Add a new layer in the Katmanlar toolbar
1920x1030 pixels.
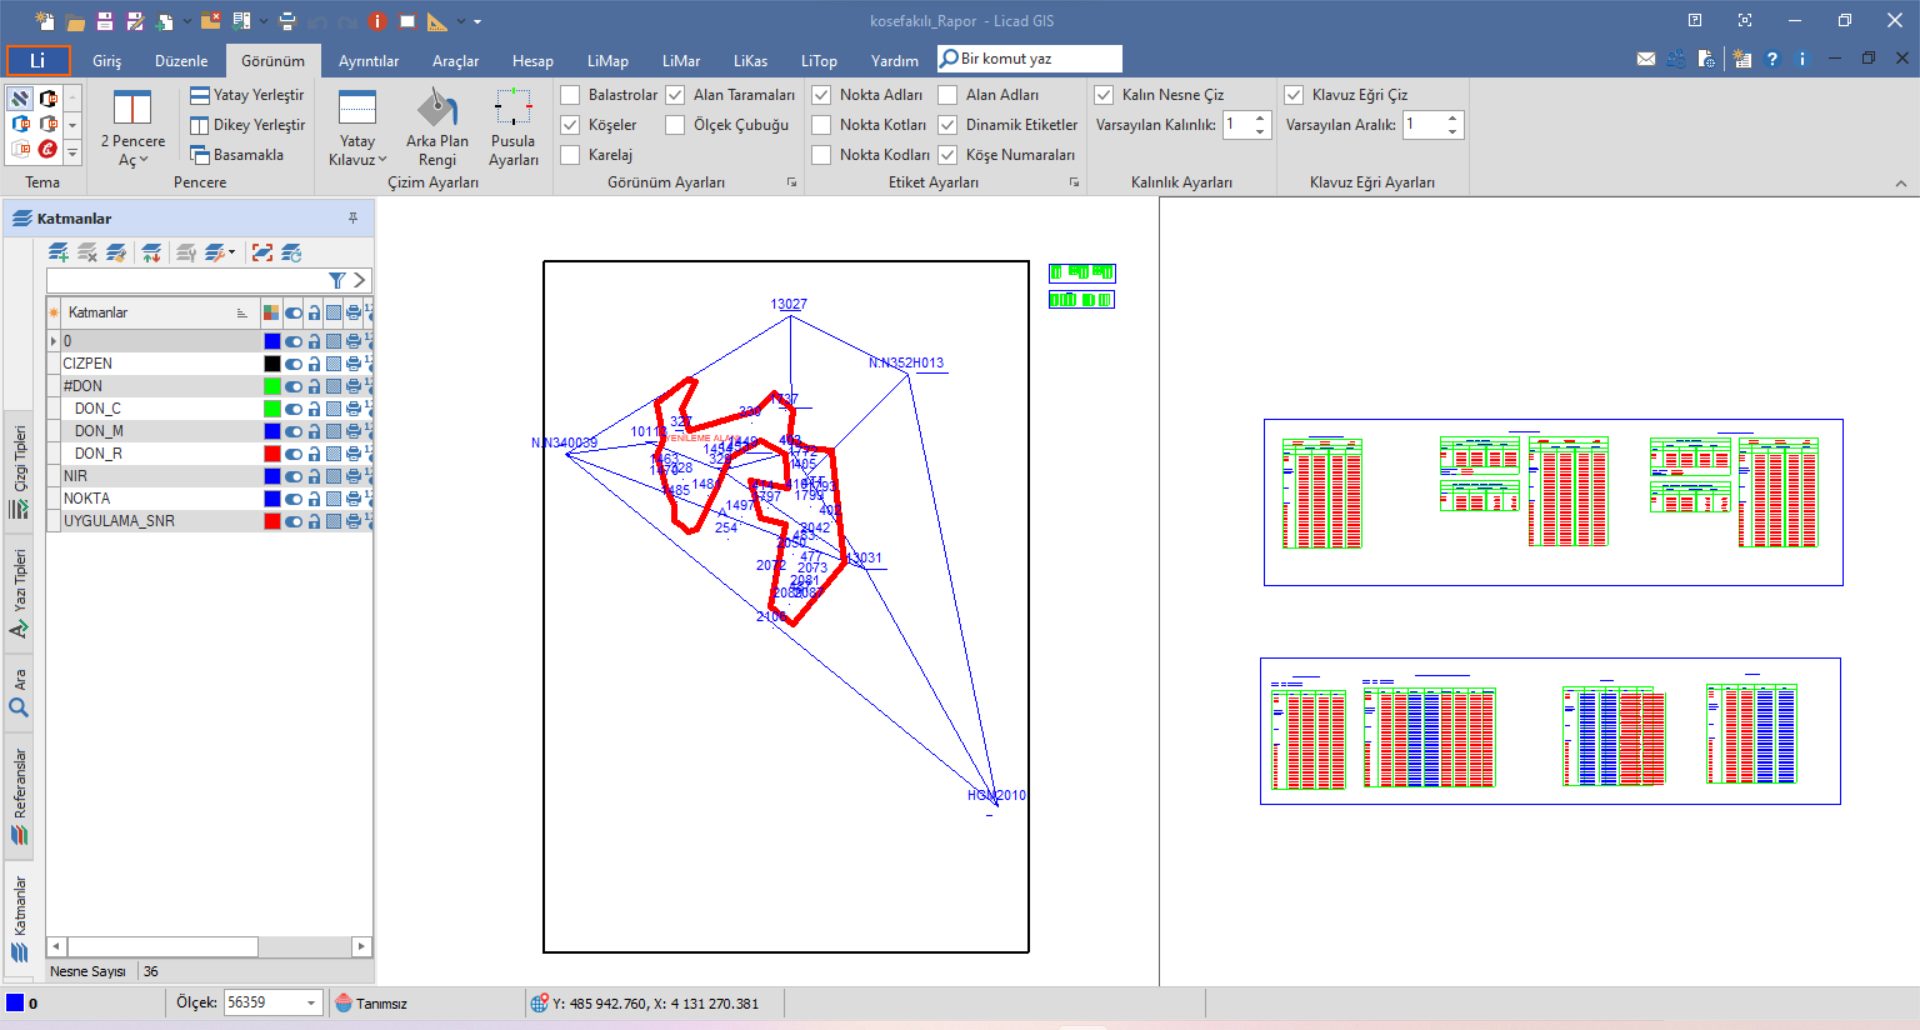point(58,252)
